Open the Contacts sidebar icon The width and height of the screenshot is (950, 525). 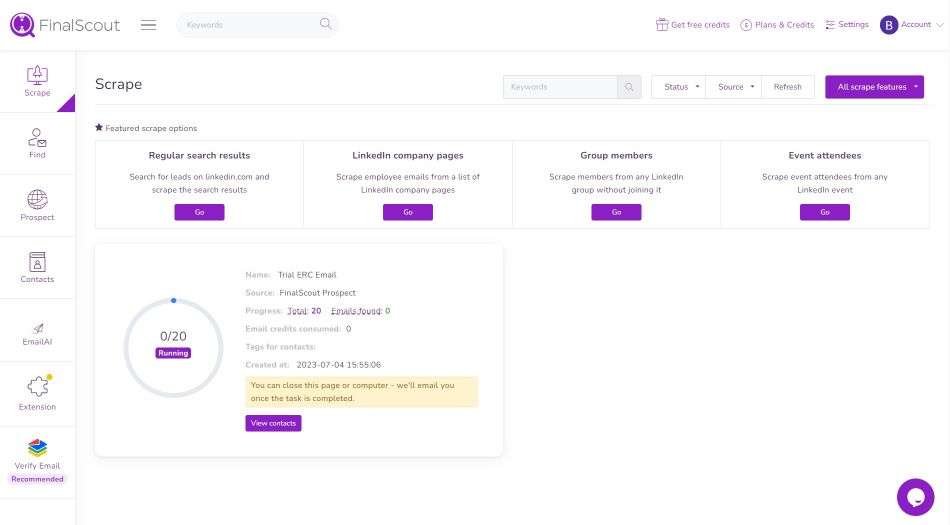pyautogui.click(x=38, y=262)
